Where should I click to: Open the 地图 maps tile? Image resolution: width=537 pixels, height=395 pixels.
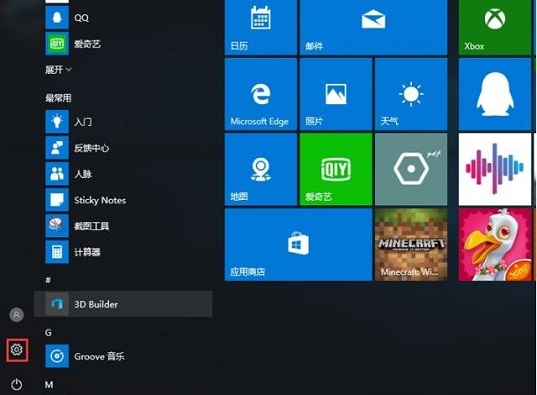[261, 169]
